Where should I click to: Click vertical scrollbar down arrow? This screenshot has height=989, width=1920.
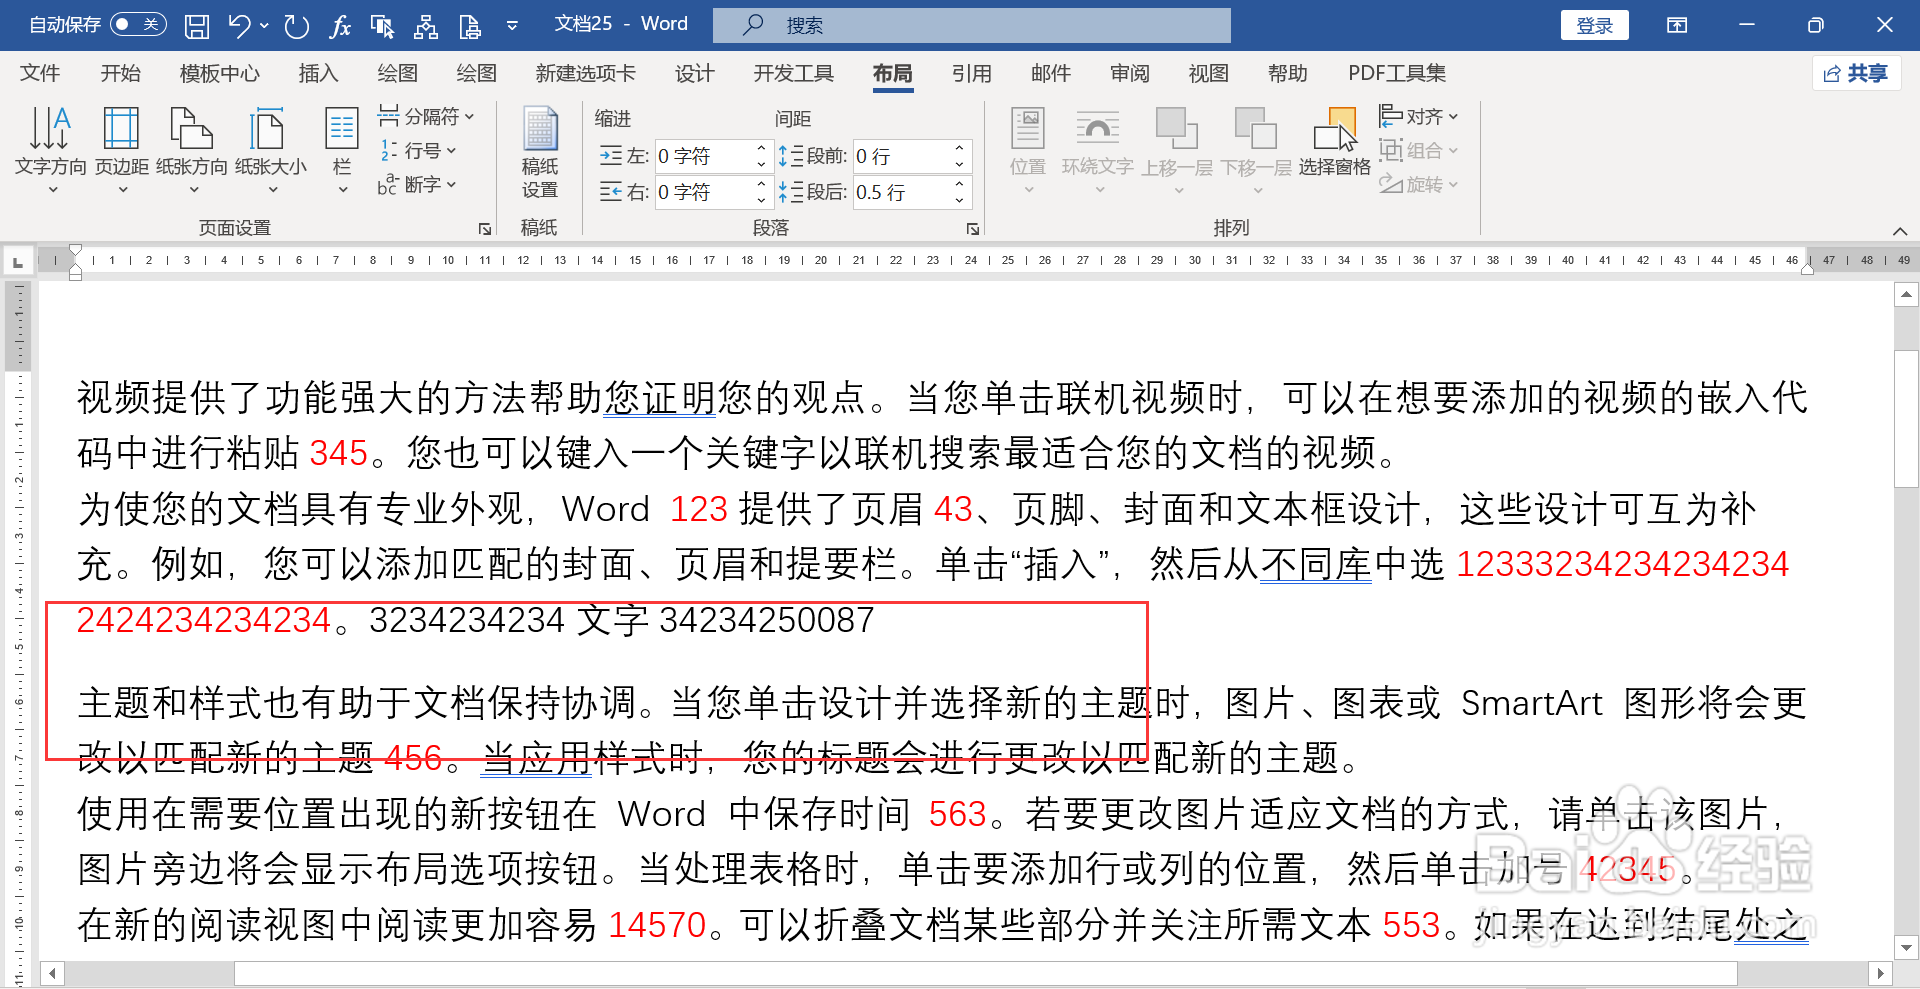[1906, 947]
